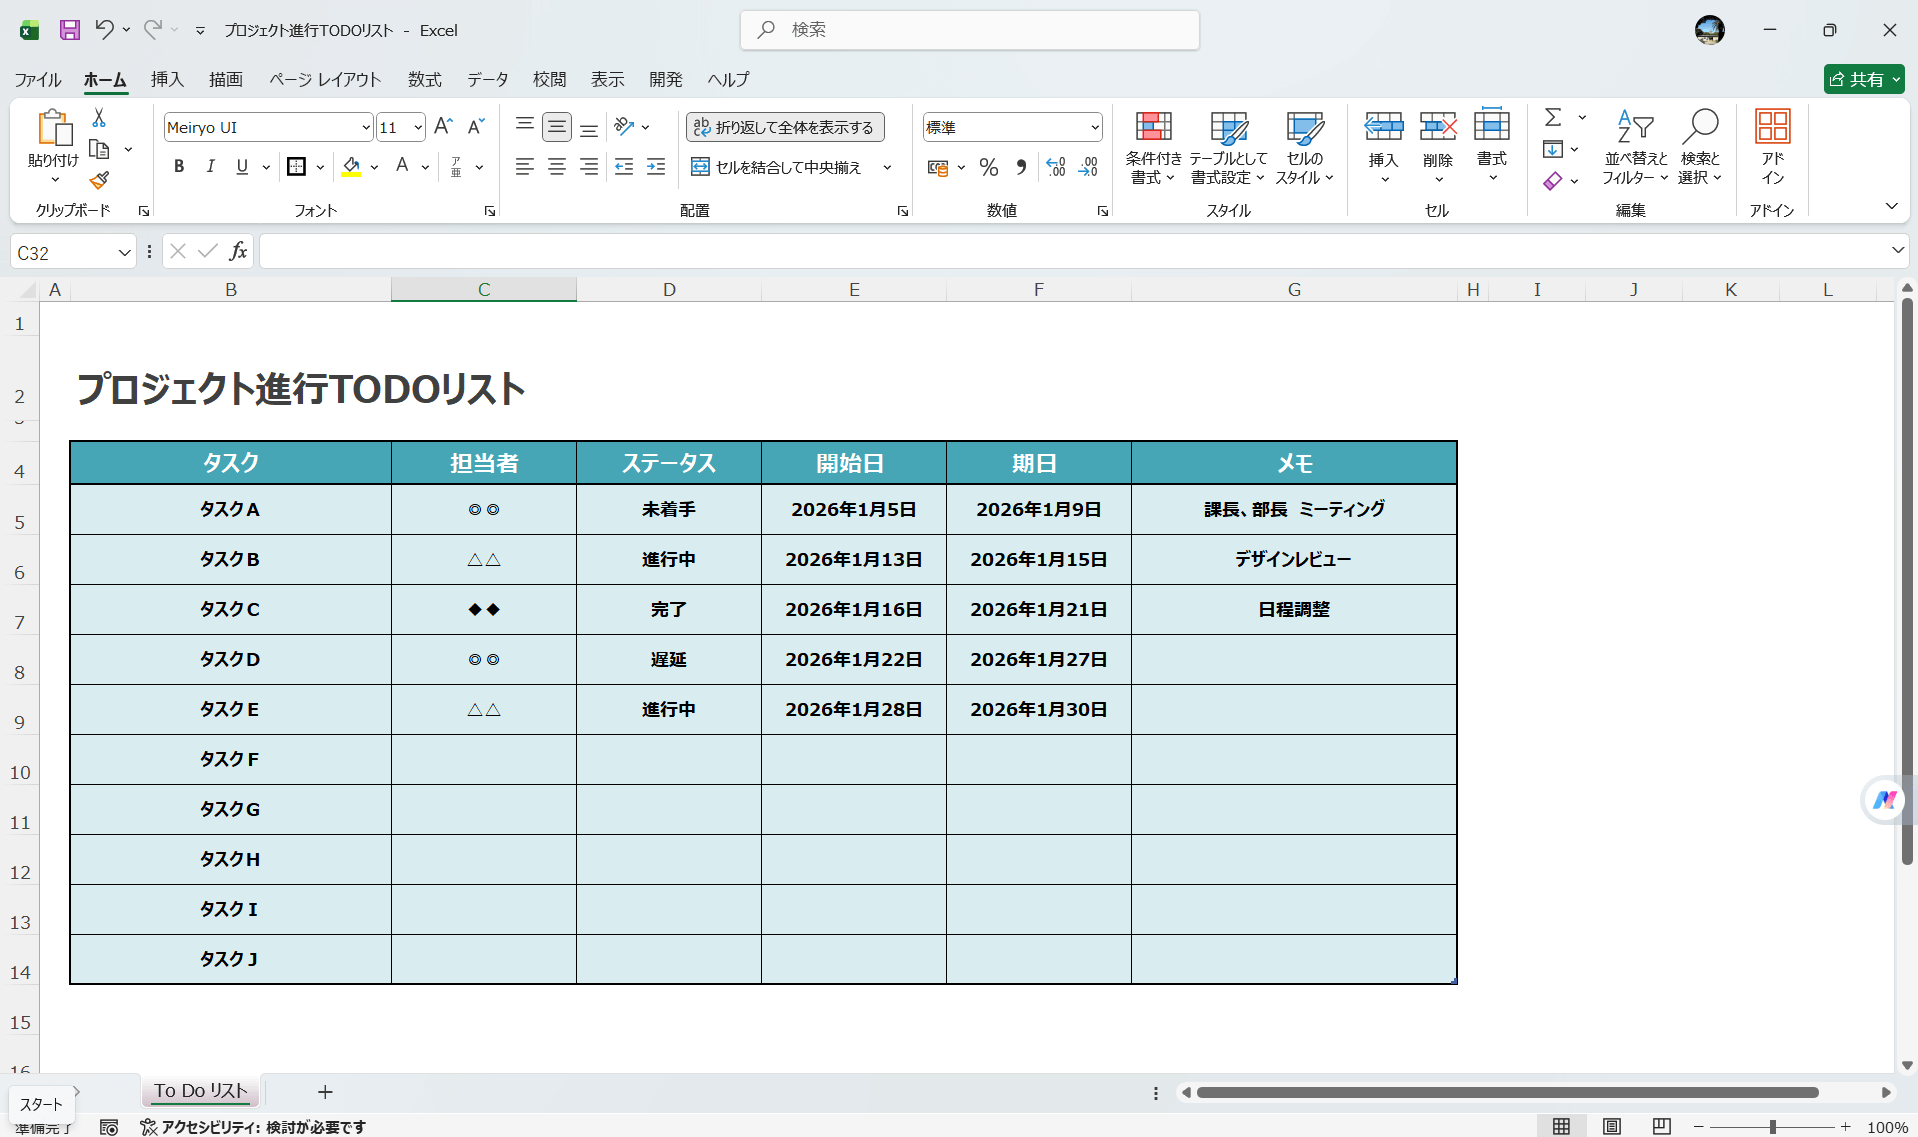Open the 検索と選択 find and select tool
Viewport: 1918px width, 1137px height.
pos(1699,147)
